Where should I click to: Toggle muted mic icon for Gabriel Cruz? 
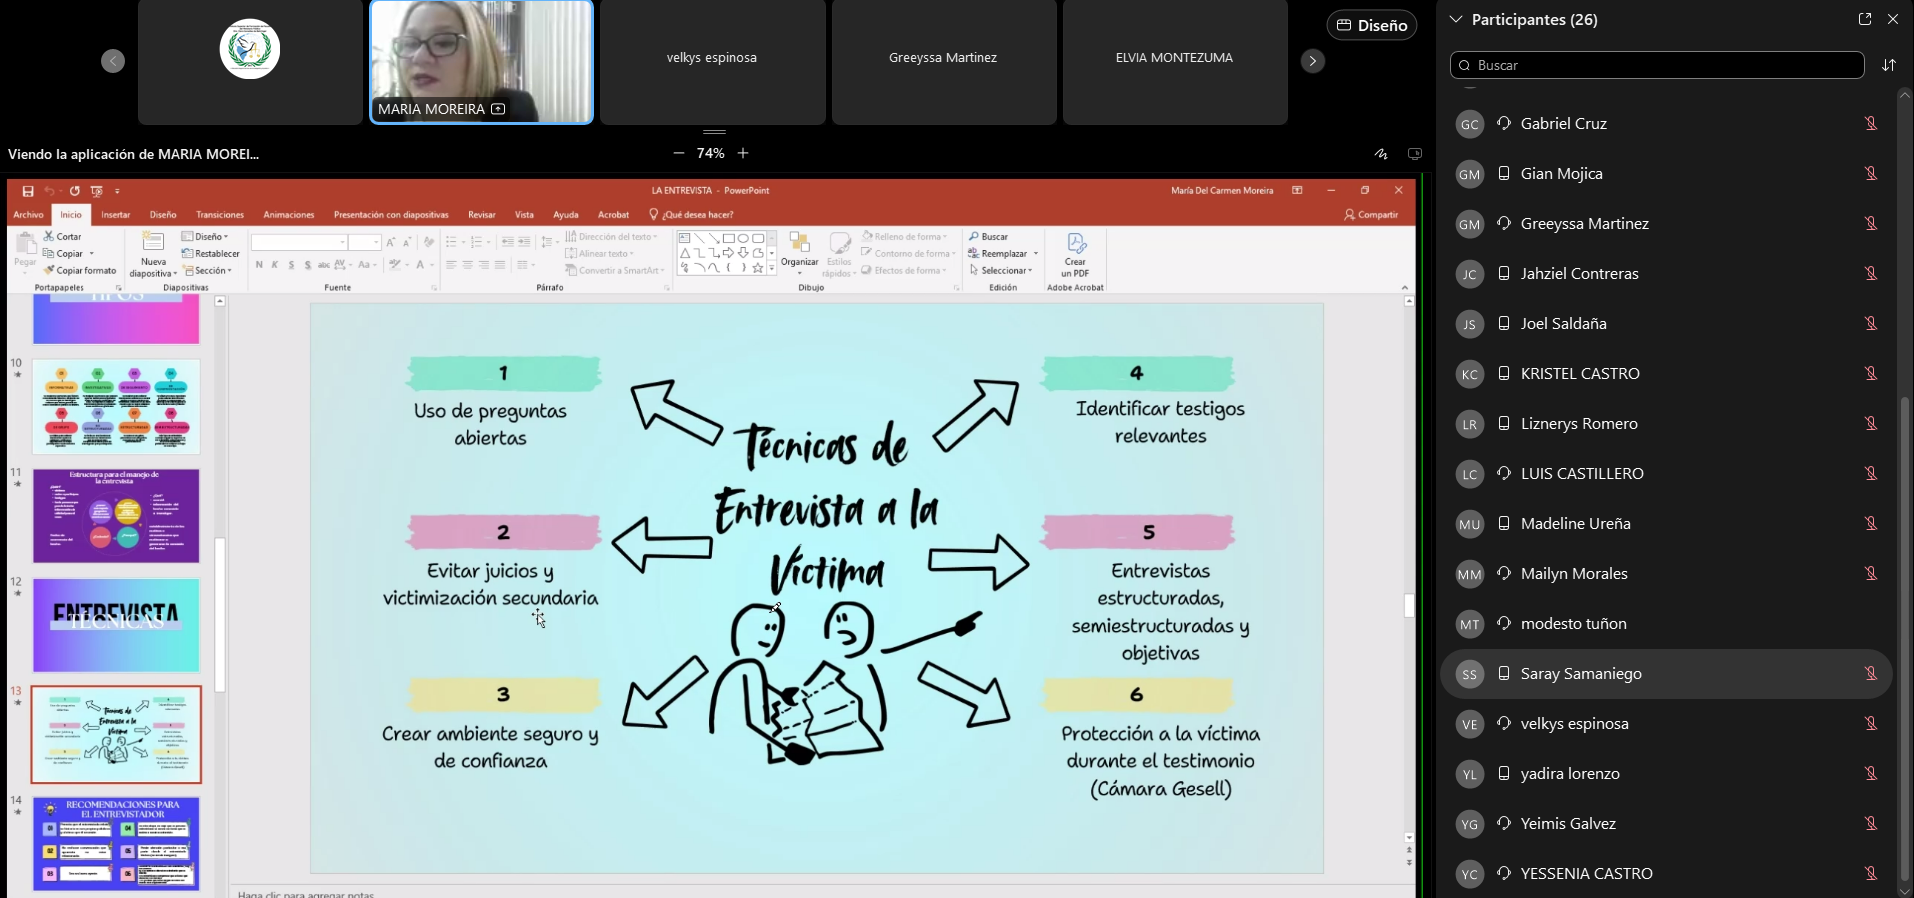point(1870,124)
